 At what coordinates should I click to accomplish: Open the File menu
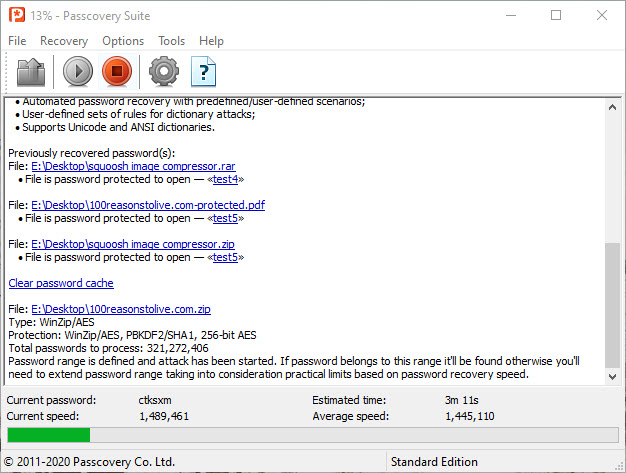pyautogui.click(x=17, y=41)
